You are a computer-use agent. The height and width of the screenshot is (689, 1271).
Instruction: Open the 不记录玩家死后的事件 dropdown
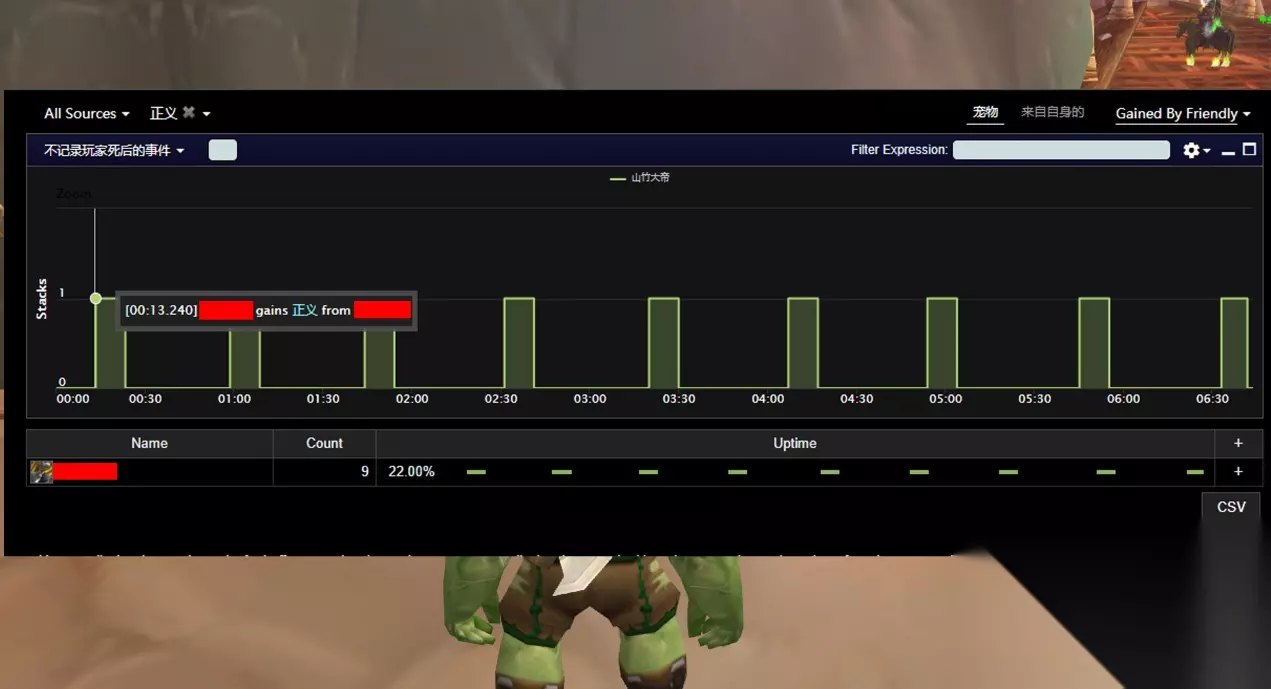[114, 150]
